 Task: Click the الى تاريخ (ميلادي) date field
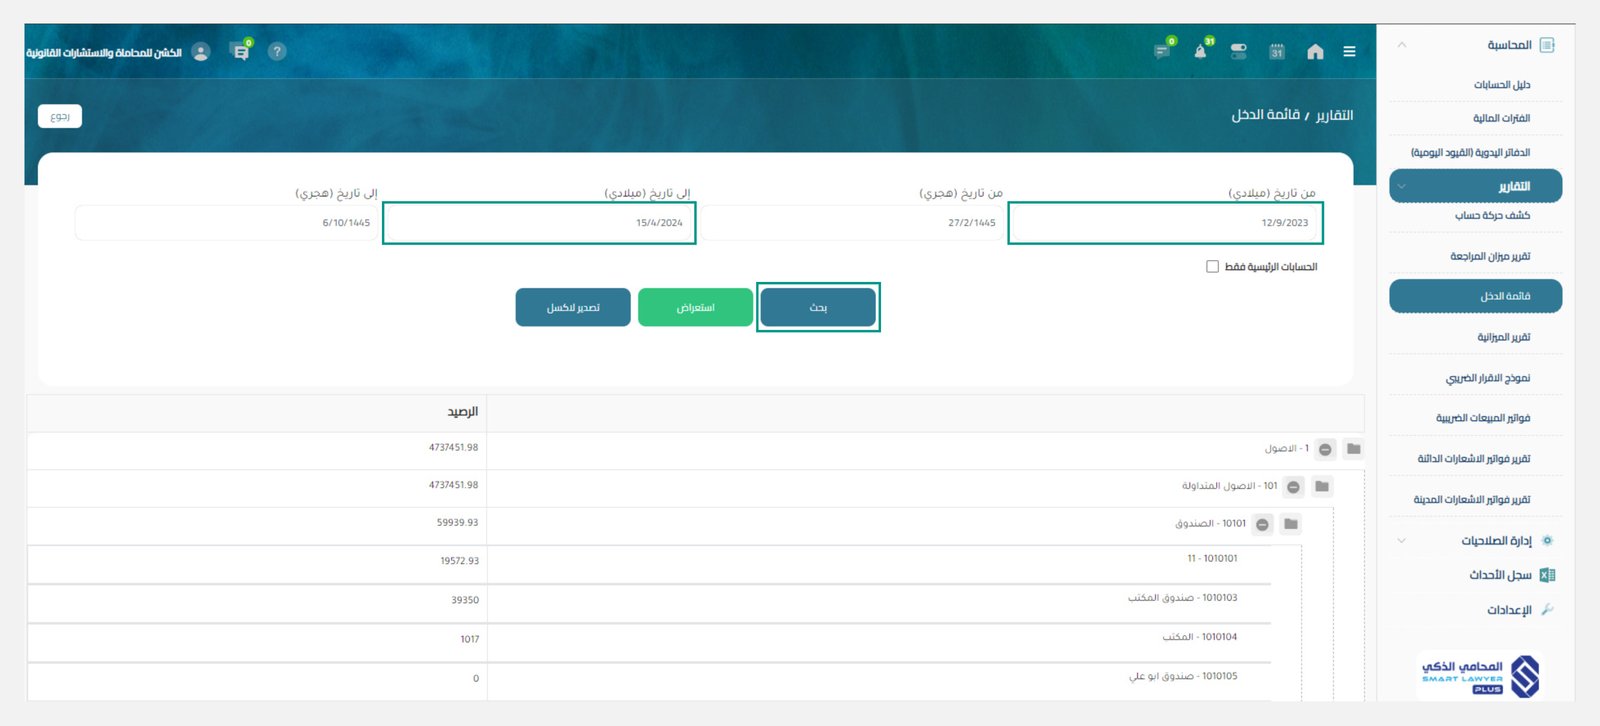(x=539, y=223)
